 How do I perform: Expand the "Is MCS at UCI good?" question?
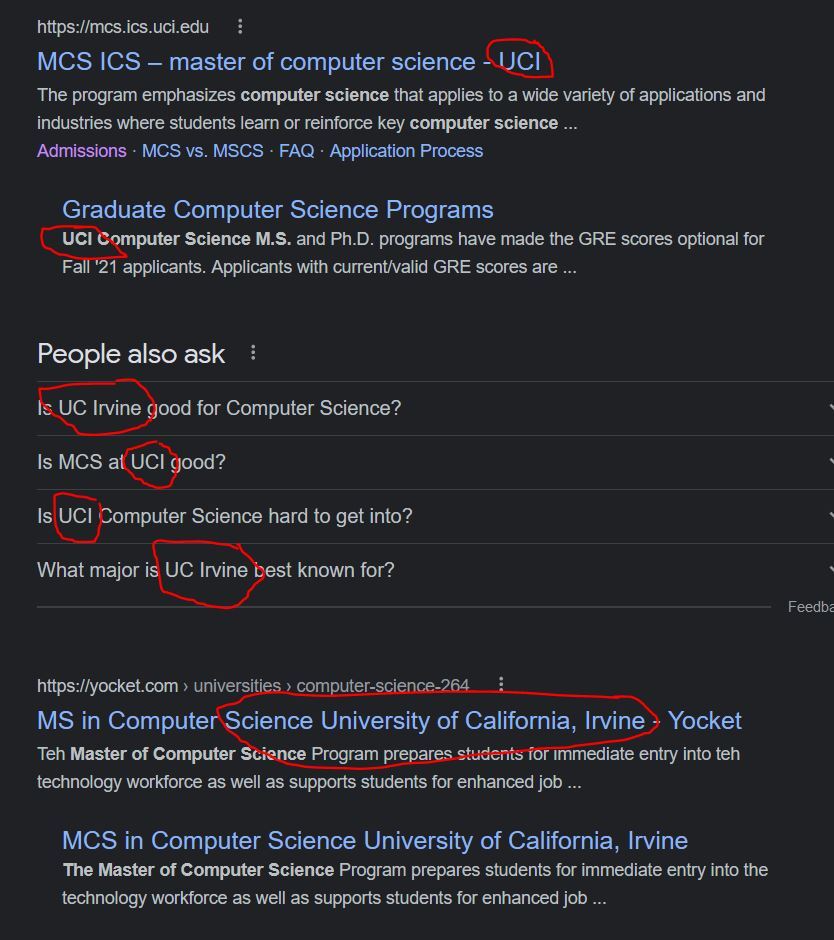131,462
